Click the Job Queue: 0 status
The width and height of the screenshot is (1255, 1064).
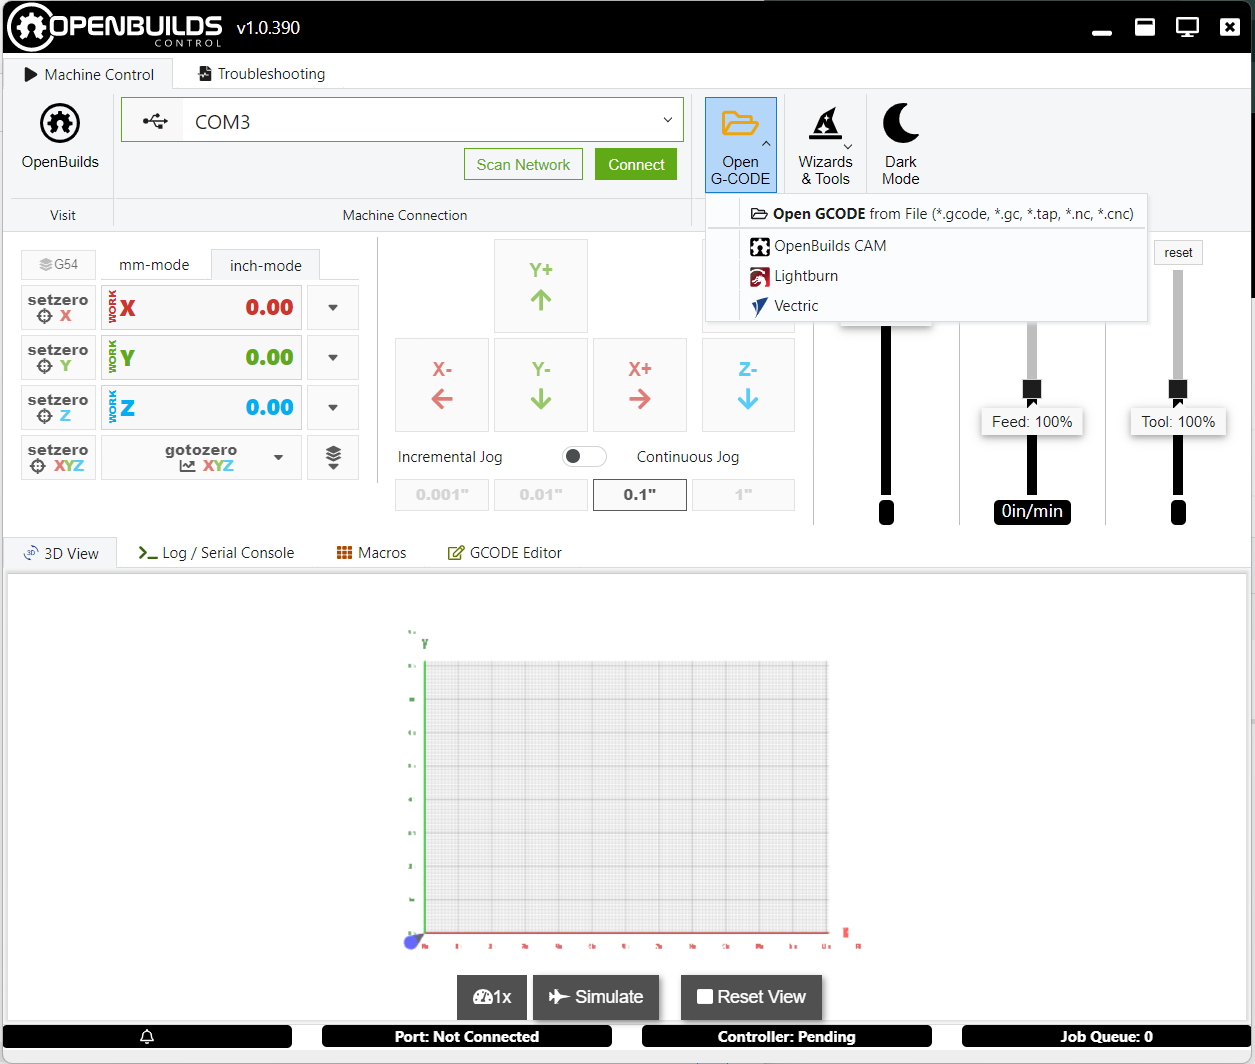tap(1107, 1036)
